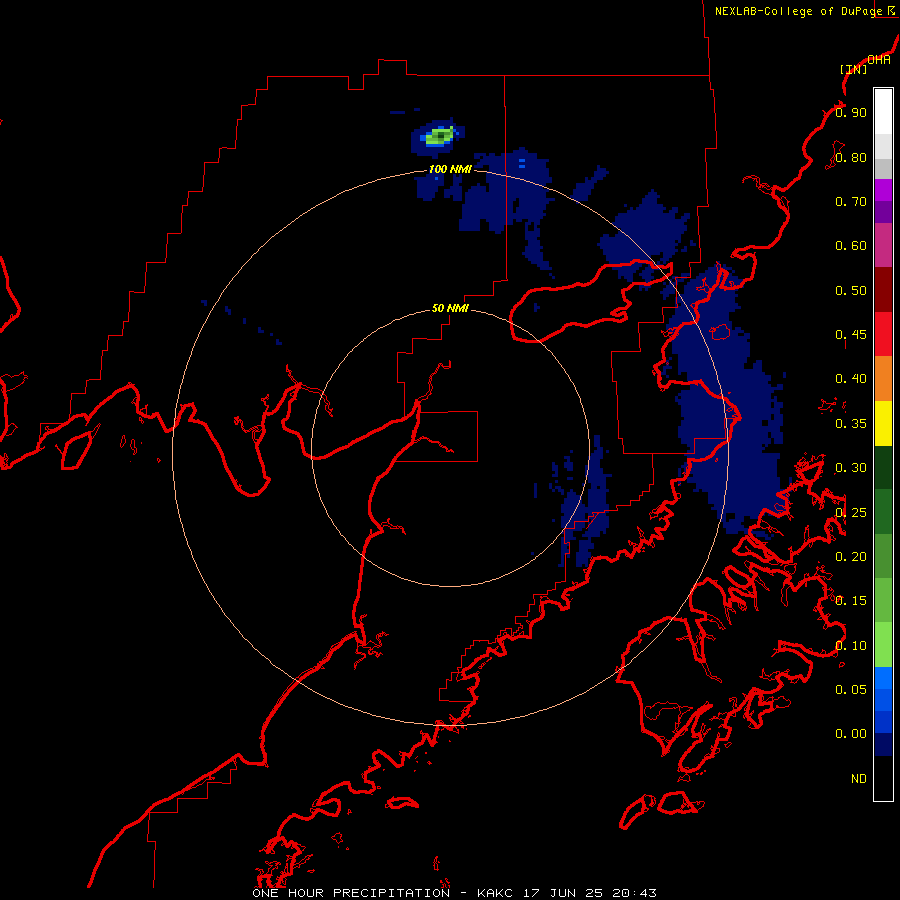Click the dark red swatch beside 0.50
The height and width of the screenshot is (900, 900).
883,290
